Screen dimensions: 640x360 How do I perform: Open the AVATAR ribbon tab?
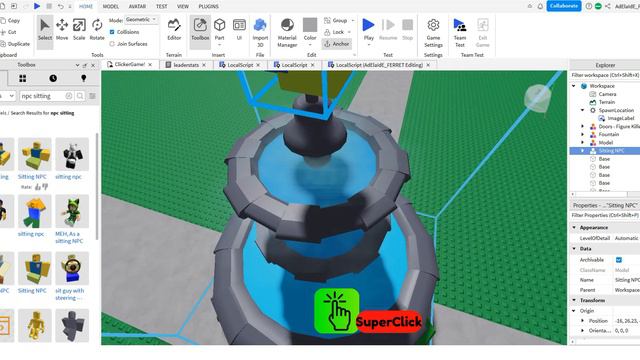137,7
